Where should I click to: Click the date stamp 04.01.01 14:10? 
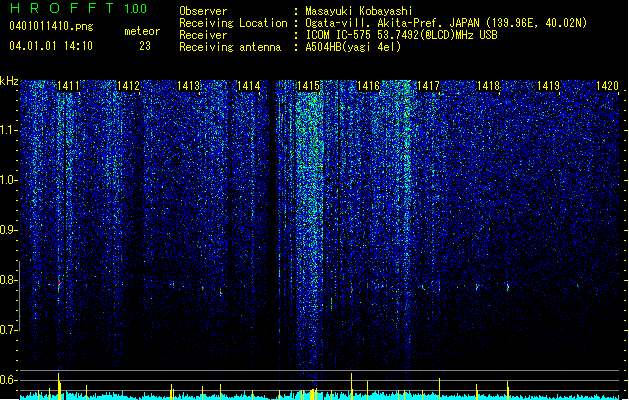point(51,45)
